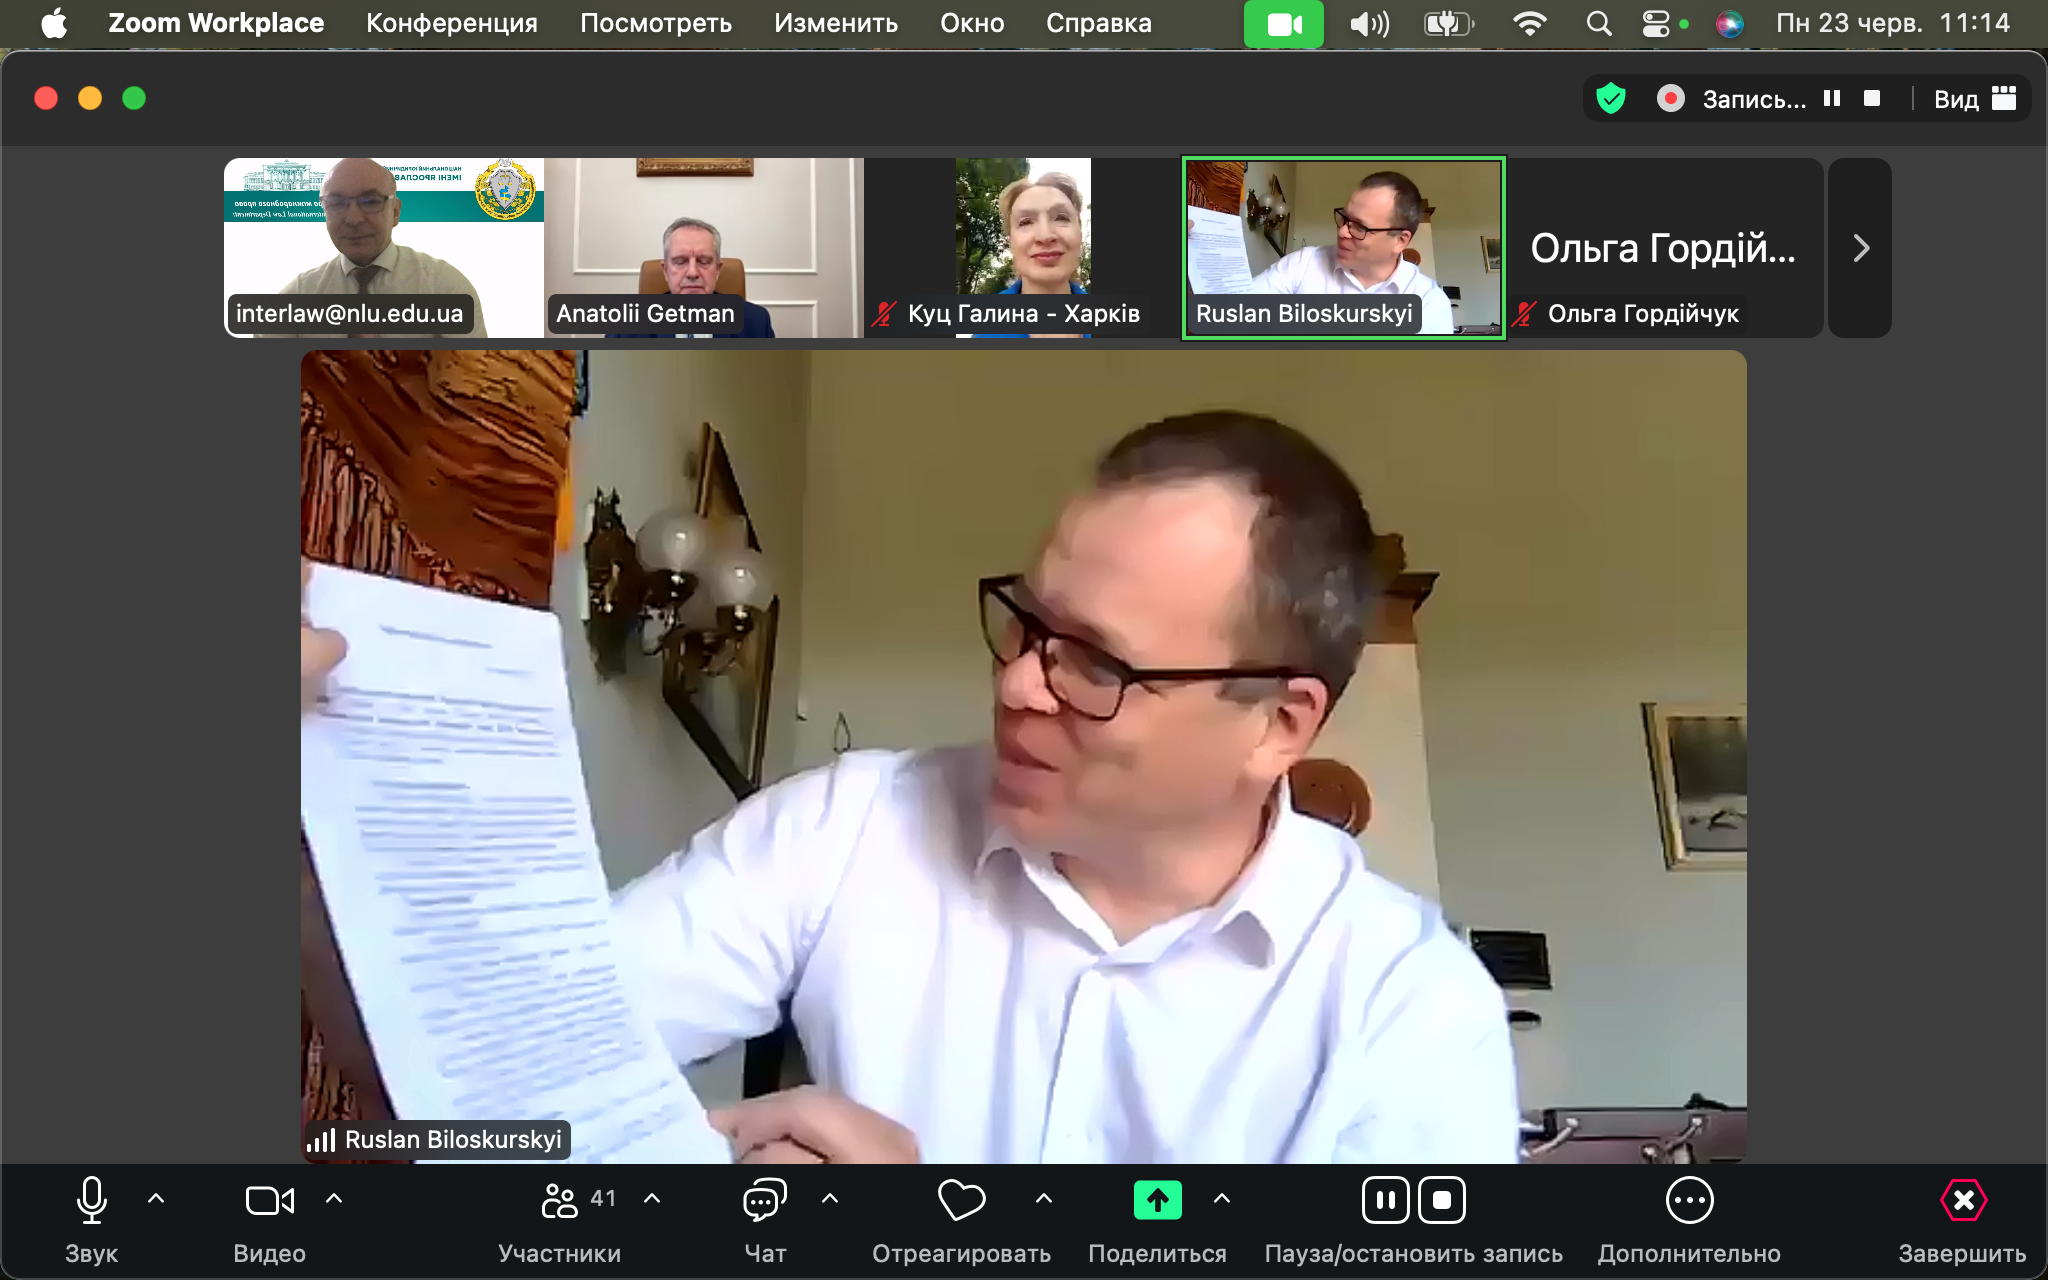Select Anatolii Getman video thumbnail
The image size is (2048, 1280).
[x=703, y=247]
